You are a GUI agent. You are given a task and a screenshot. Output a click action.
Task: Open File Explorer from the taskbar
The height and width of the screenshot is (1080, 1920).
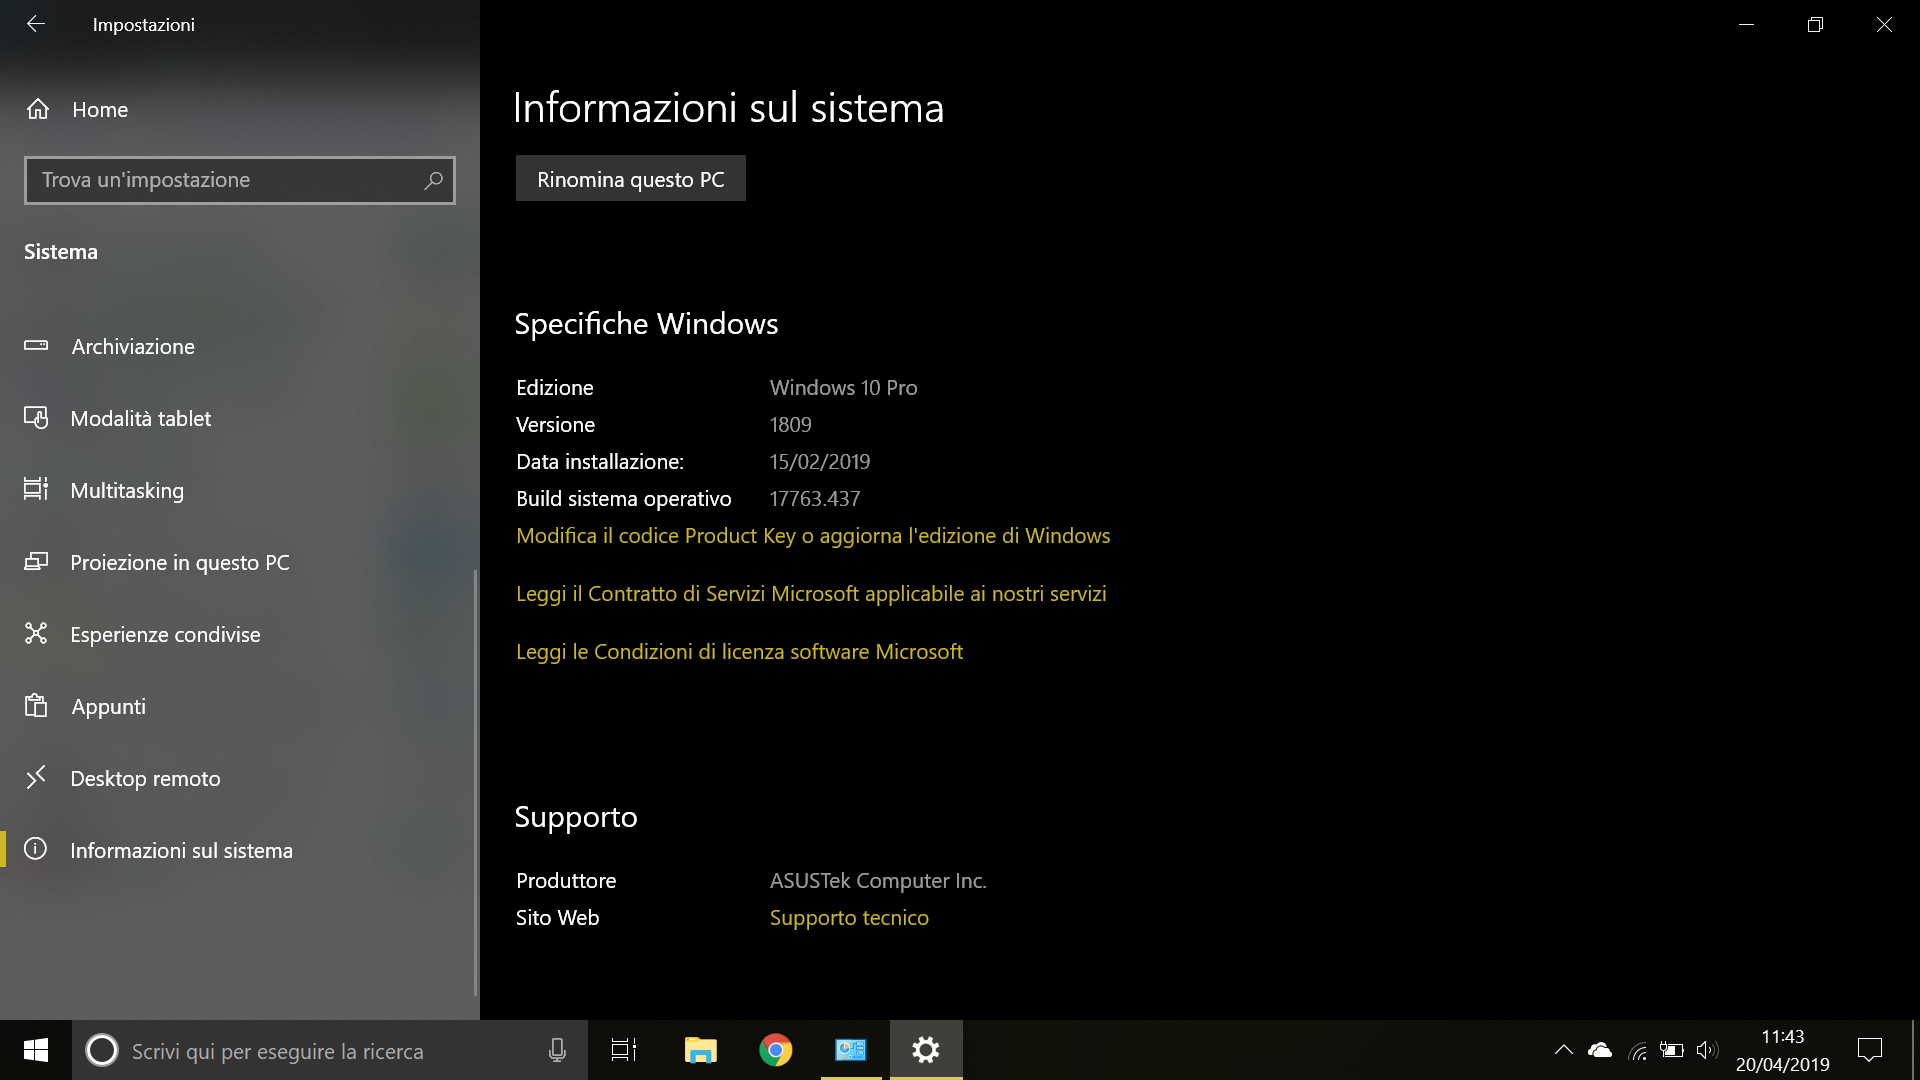coord(700,1050)
